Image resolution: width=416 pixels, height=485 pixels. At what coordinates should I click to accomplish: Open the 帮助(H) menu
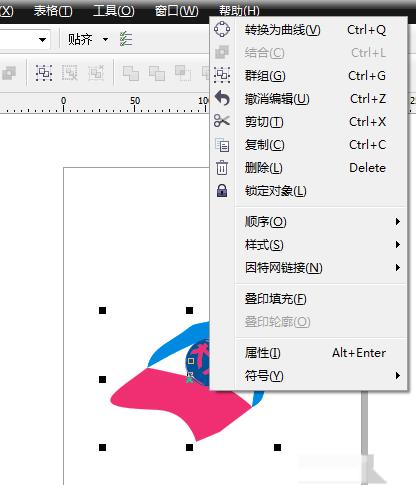[239, 11]
